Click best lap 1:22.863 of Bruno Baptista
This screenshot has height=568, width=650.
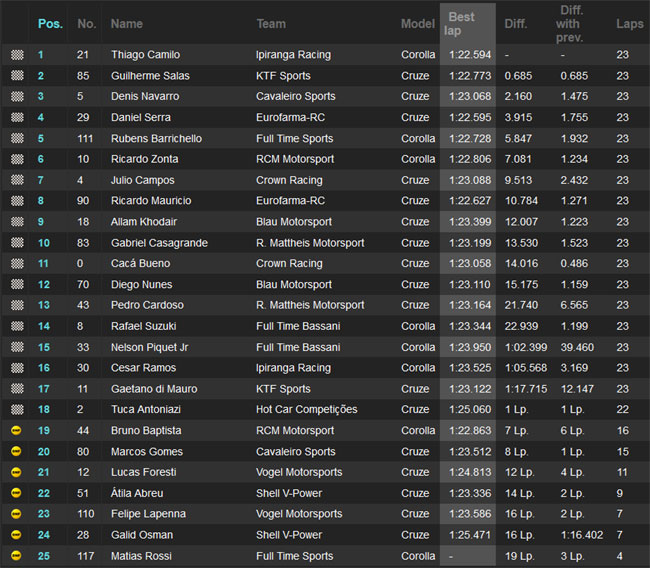click(470, 430)
